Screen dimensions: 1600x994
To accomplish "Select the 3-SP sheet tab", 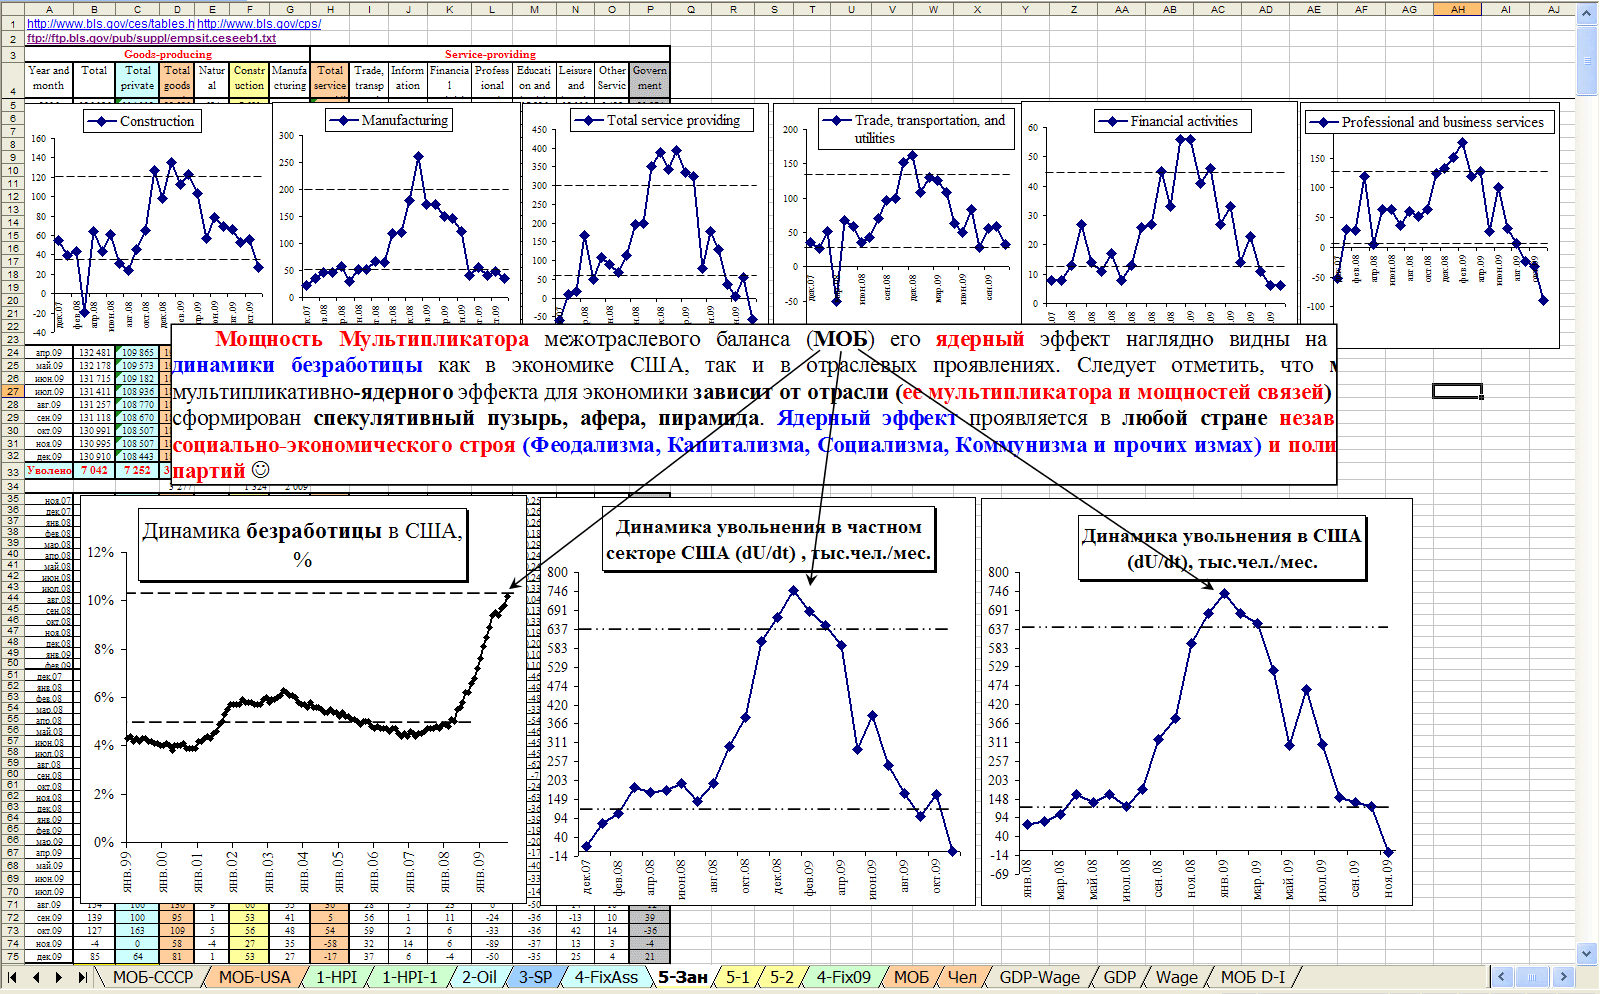I will point(535,977).
